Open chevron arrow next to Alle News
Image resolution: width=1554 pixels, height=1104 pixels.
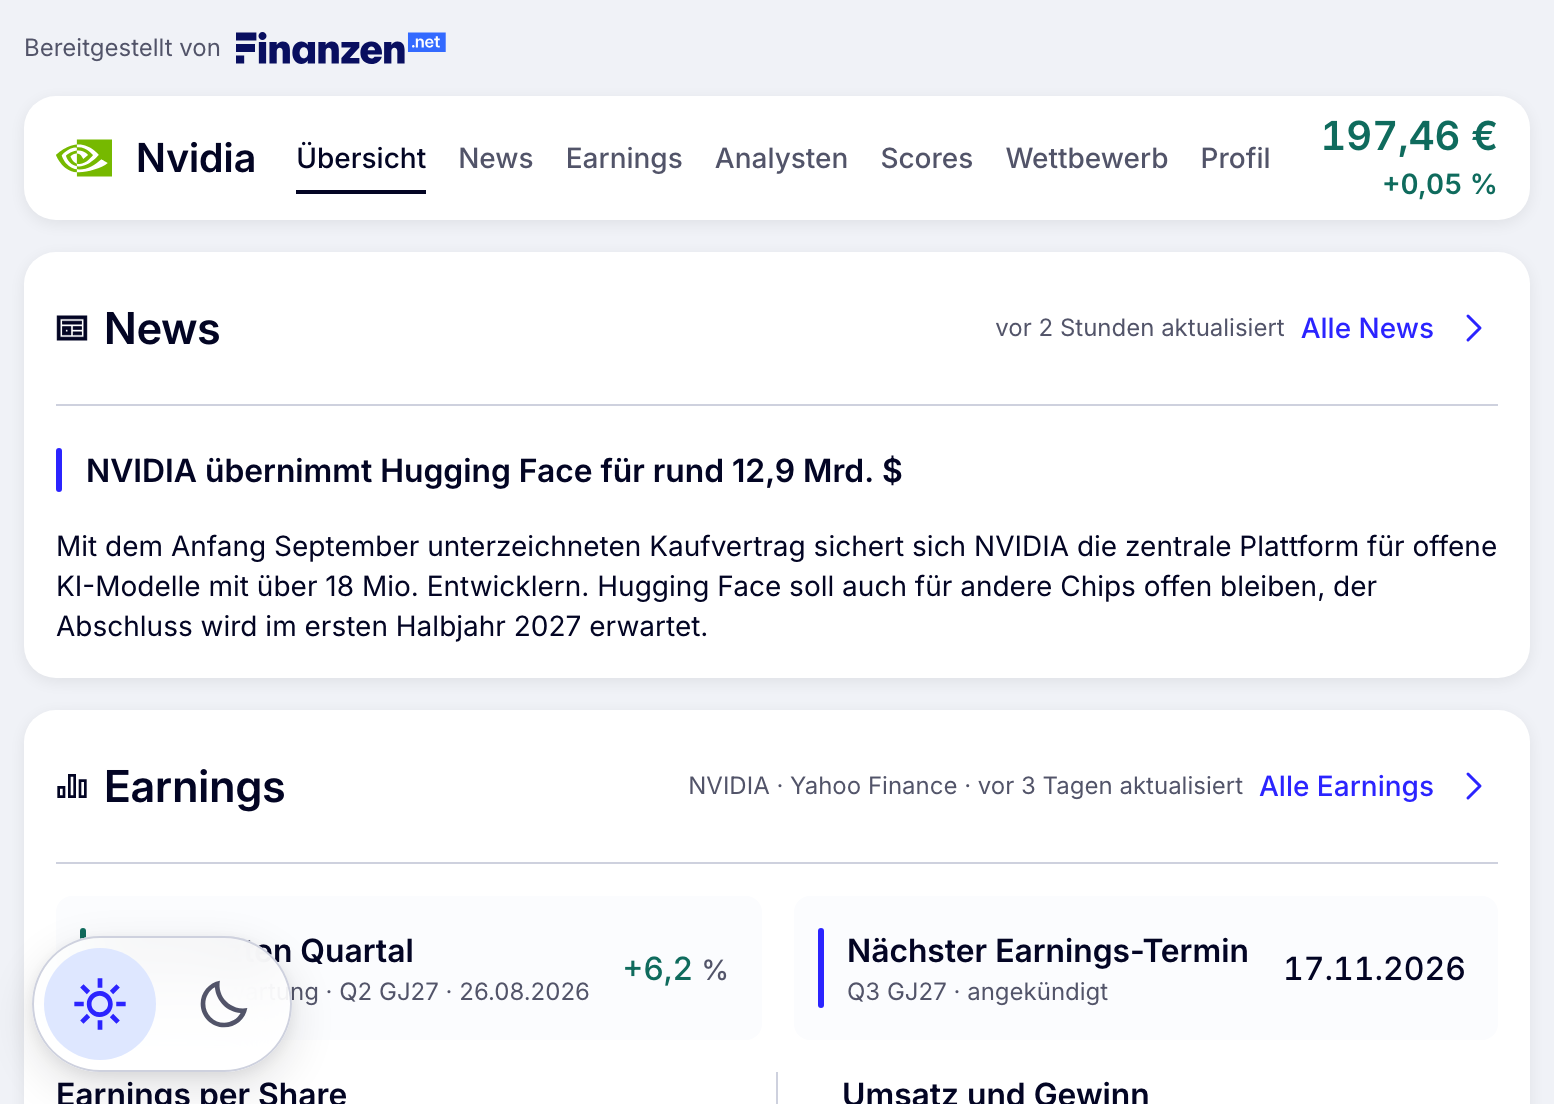(x=1474, y=328)
